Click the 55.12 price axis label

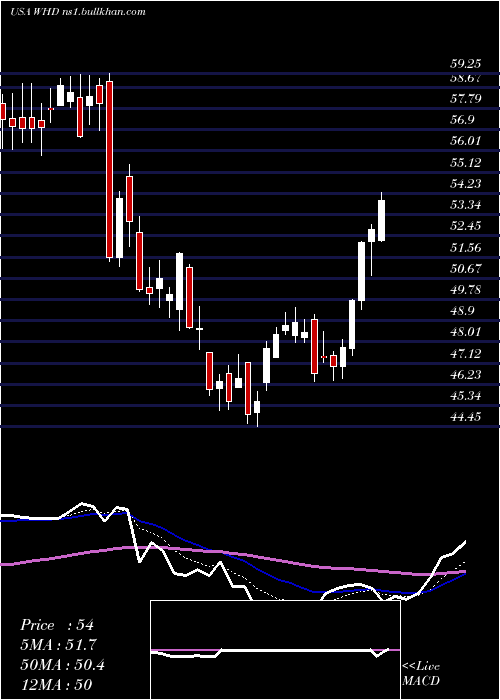click(x=466, y=162)
